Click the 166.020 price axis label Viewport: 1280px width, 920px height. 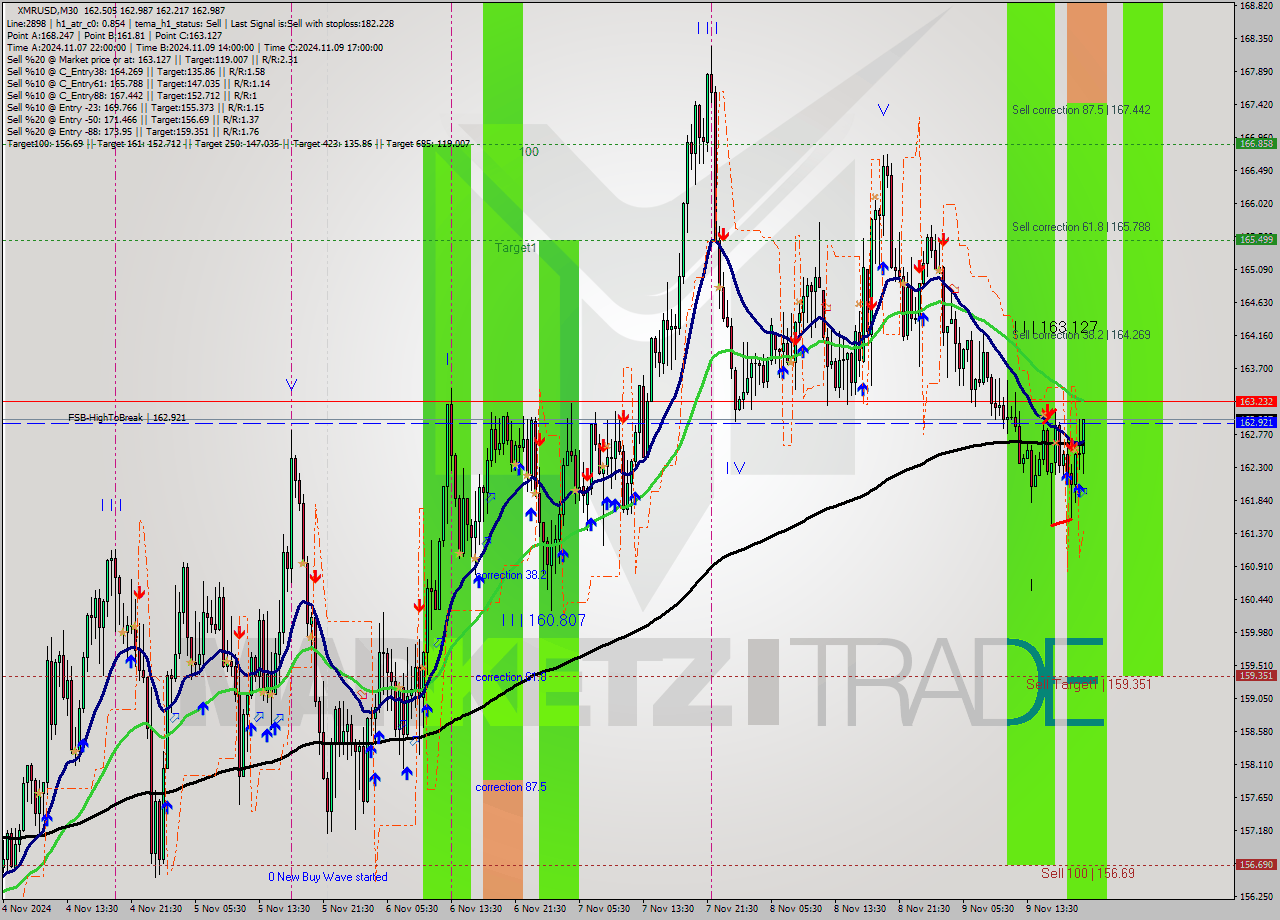click(1256, 203)
